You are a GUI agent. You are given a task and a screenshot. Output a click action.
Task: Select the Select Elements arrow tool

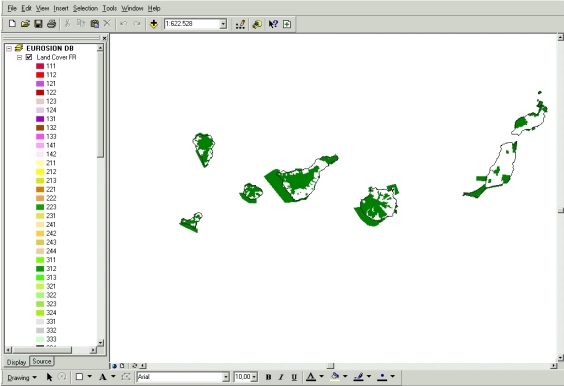(49, 377)
